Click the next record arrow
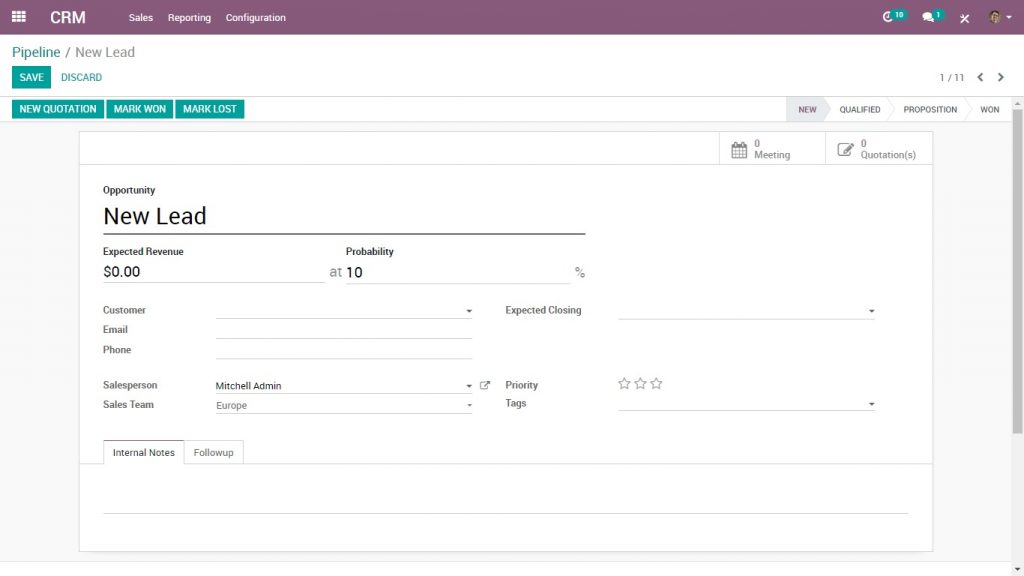Viewport: 1024px width, 576px height. tap(1002, 77)
